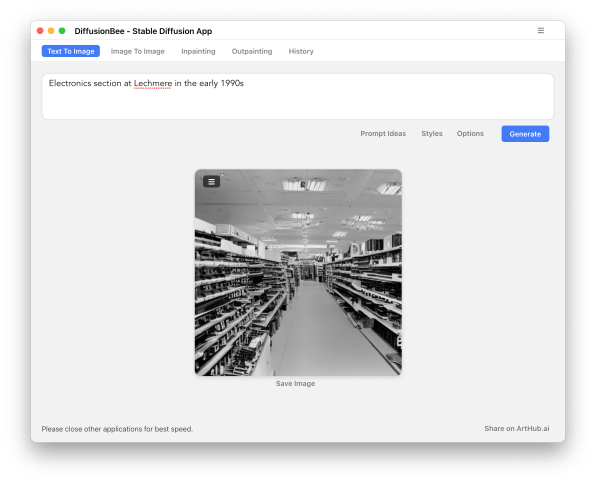Switch to Inpainting tab
This screenshot has height=483, width=596.
[198, 51]
